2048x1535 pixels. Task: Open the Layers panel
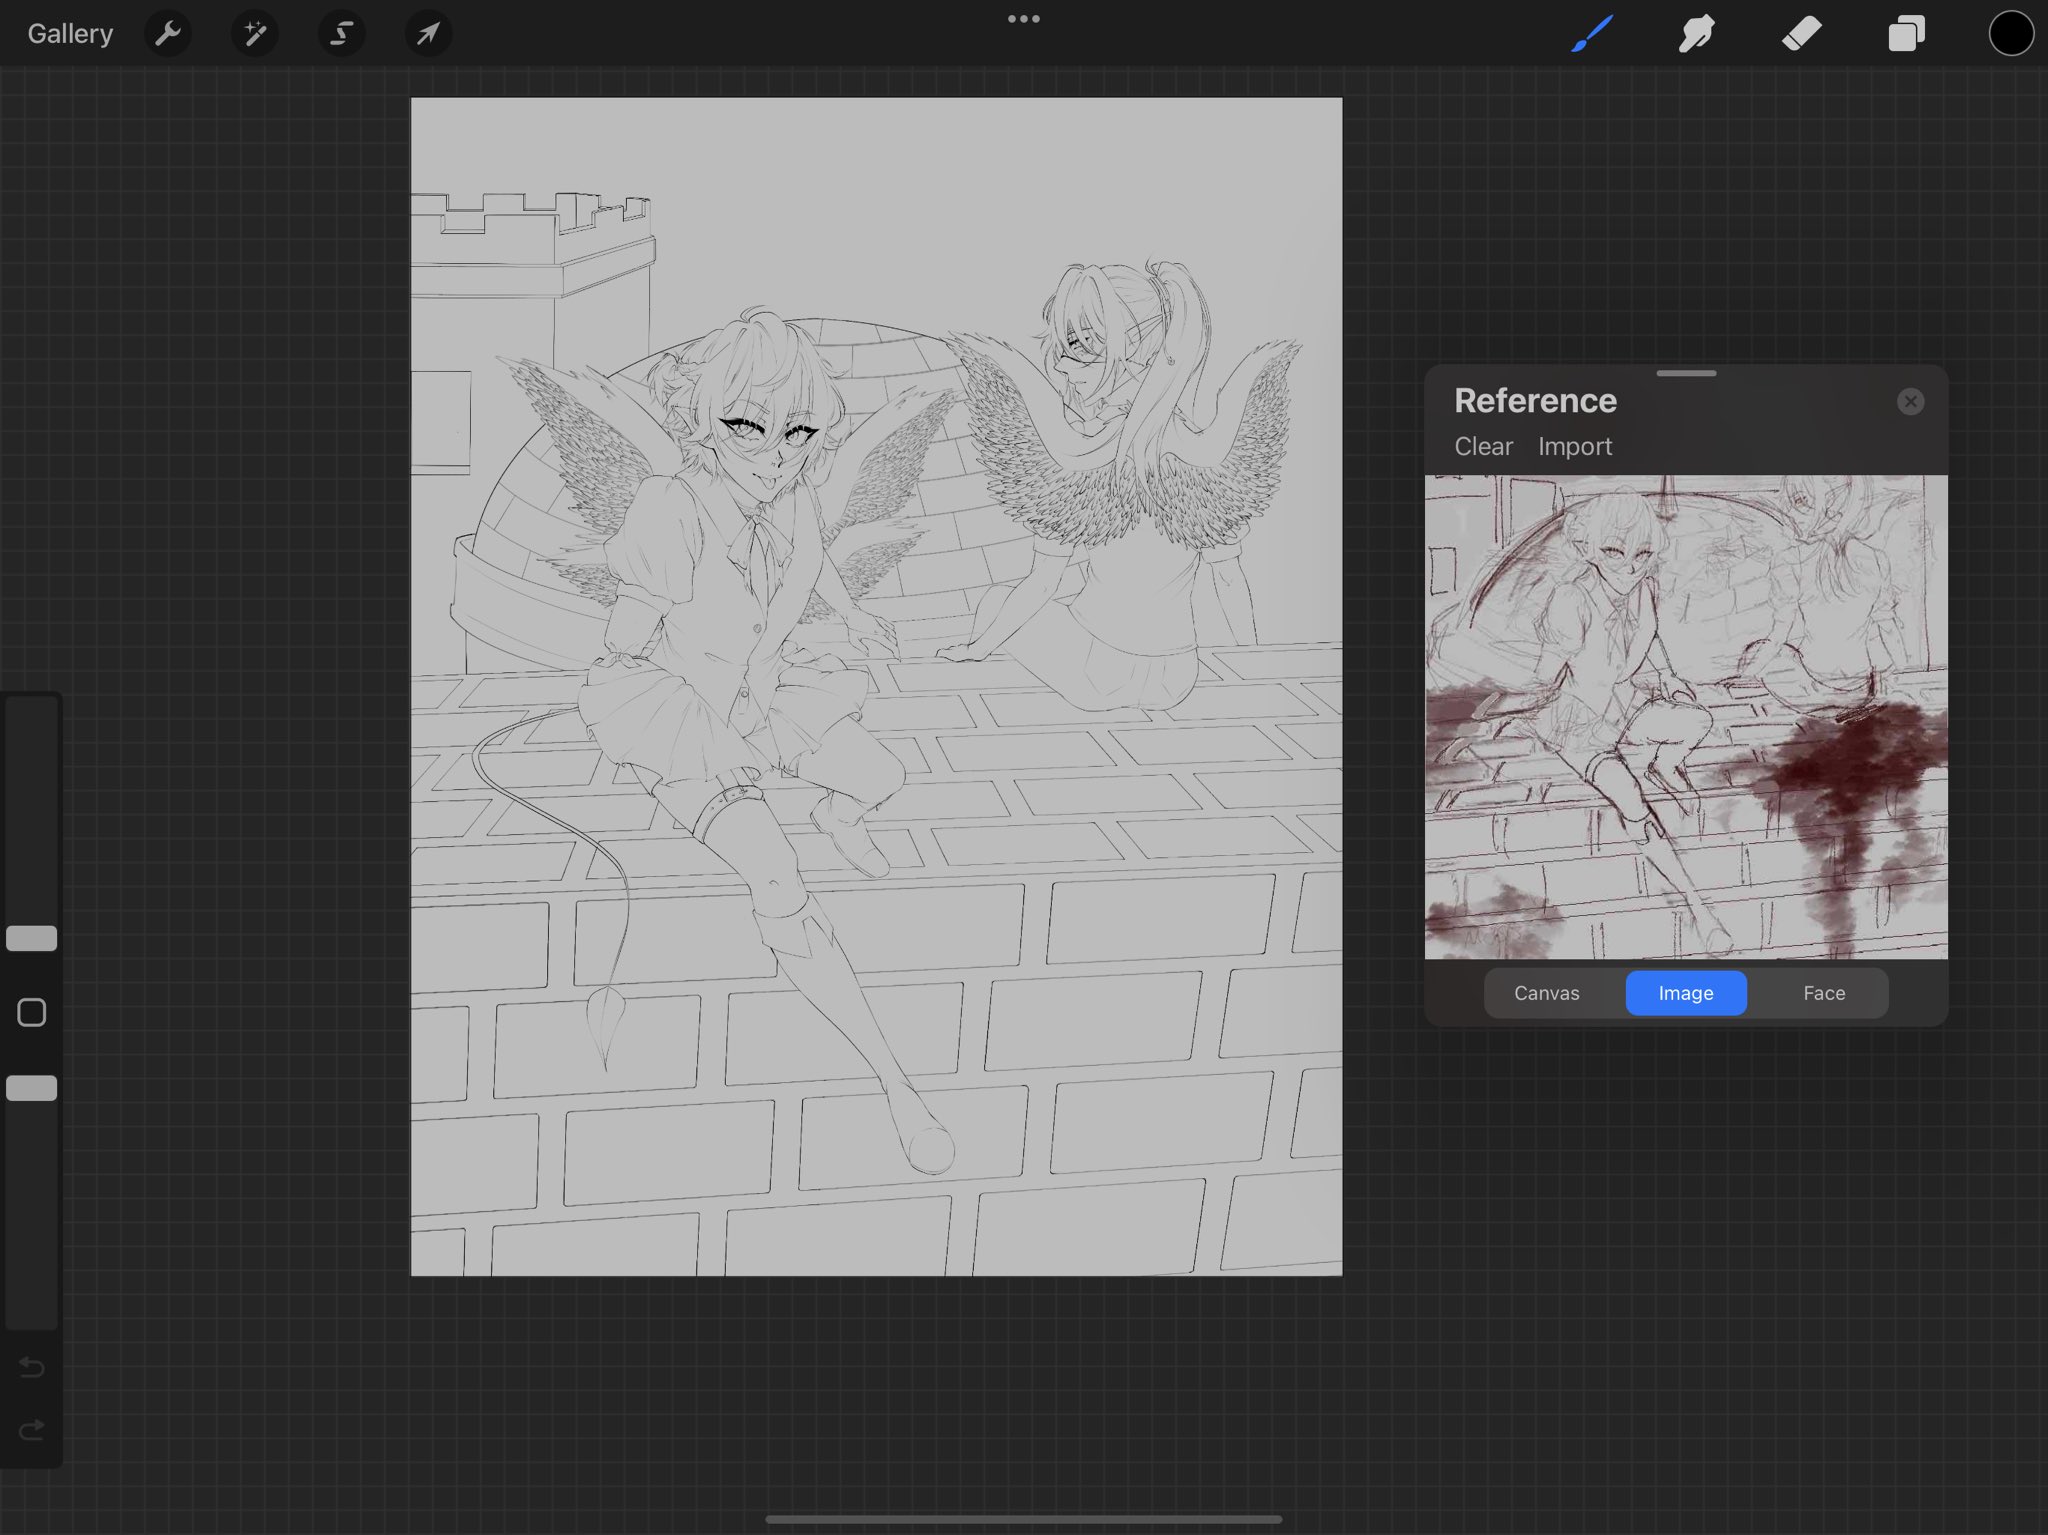coord(1906,34)
